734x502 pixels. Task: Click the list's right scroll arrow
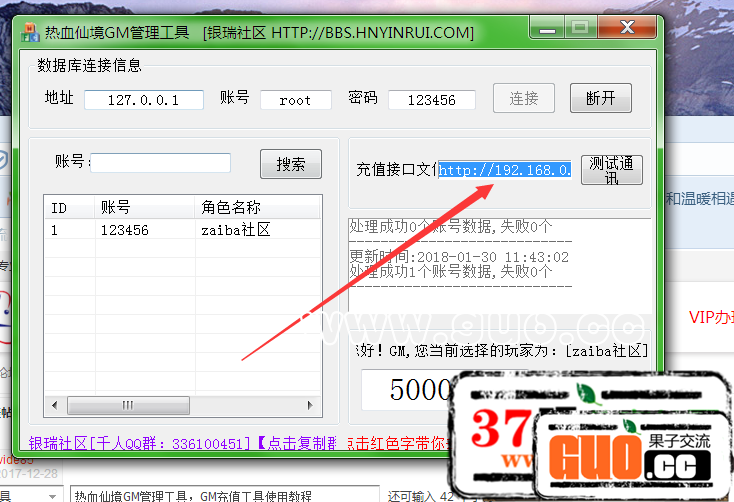[315, 405]
